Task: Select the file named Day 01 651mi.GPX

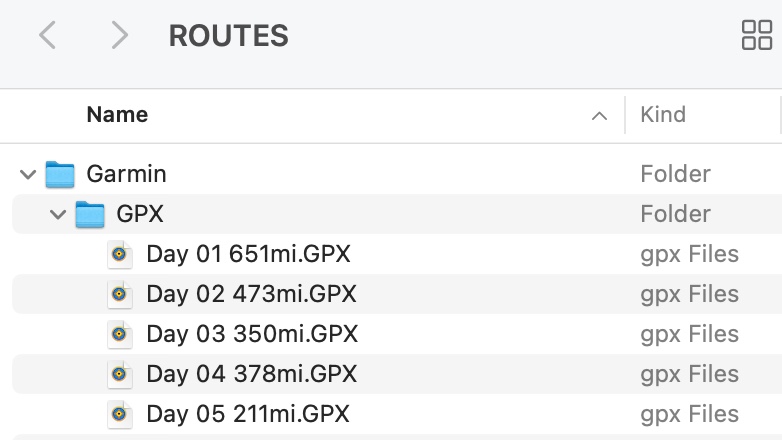Action: click(x=248, y=254)
